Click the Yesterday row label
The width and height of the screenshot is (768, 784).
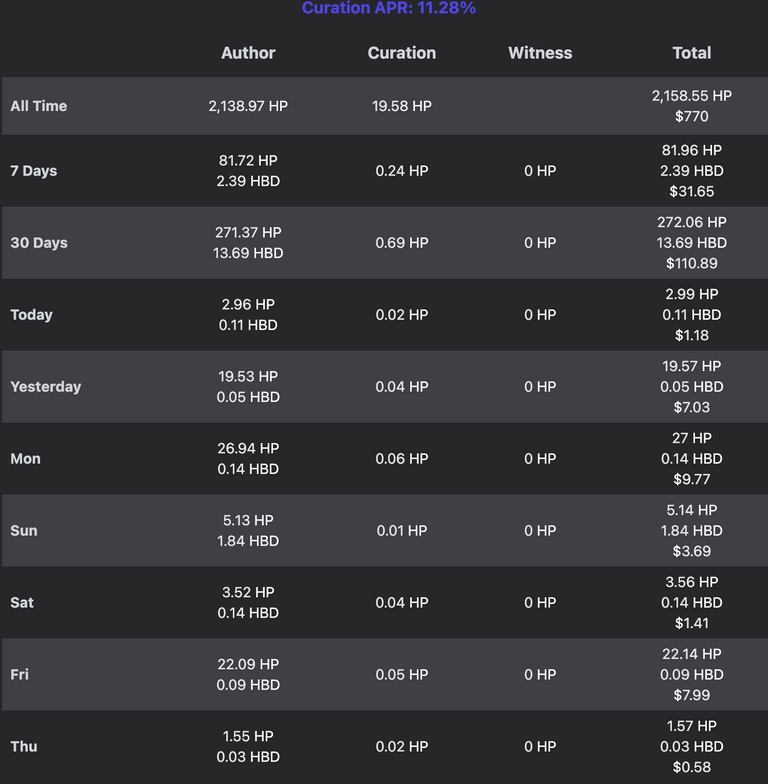coord(46,387)
